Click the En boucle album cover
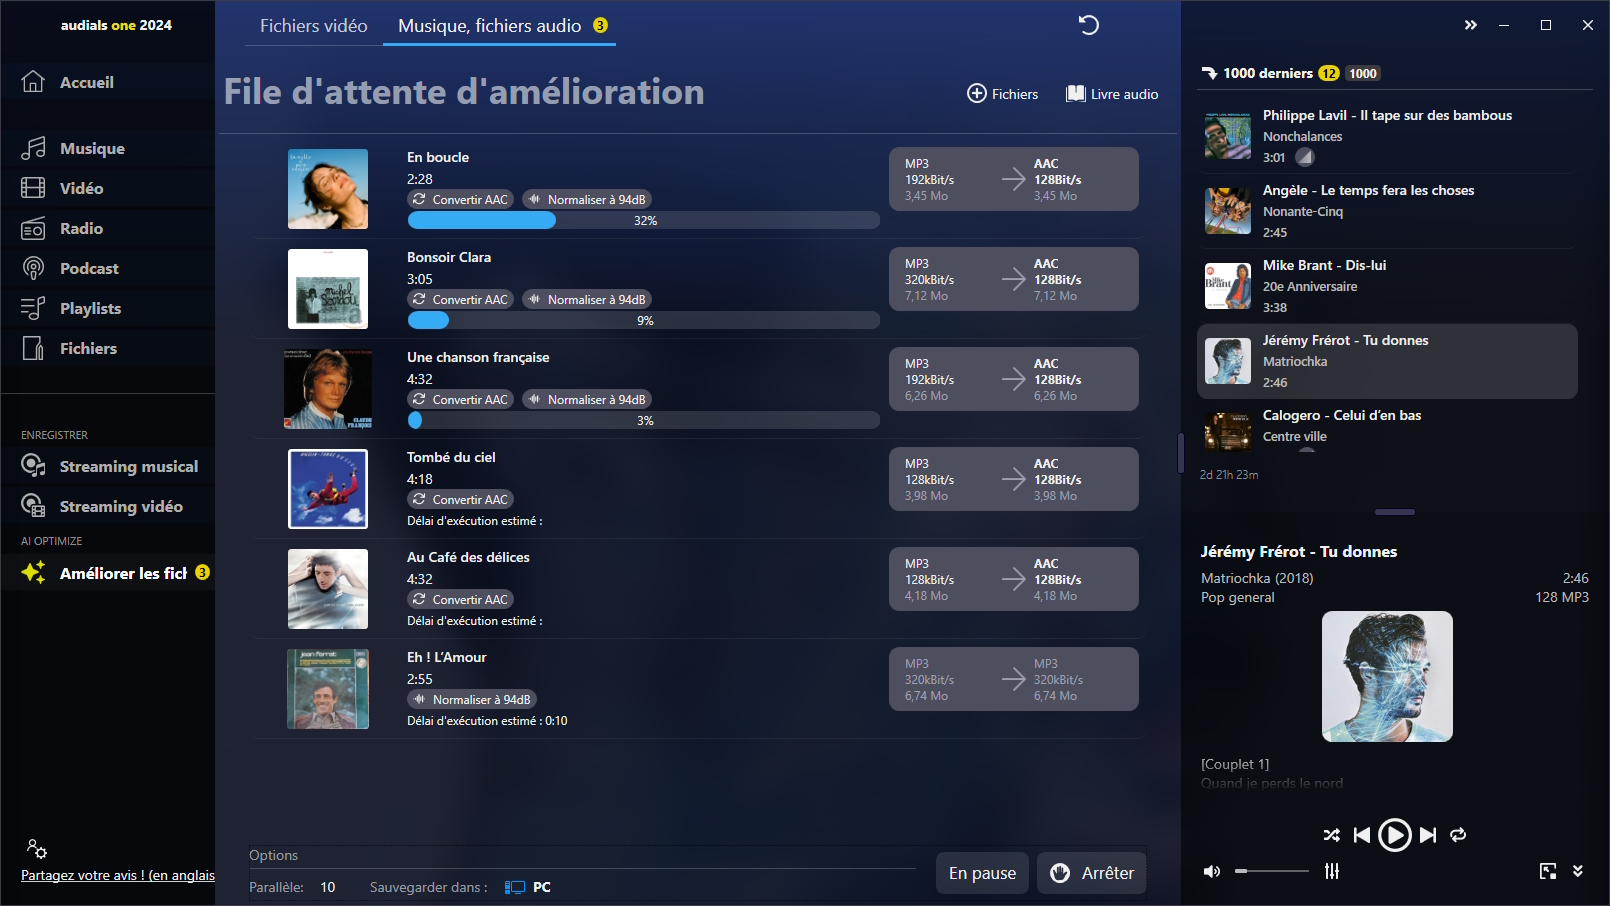Viewport: 1610px width, 906px height. click(x=328, y=189)
